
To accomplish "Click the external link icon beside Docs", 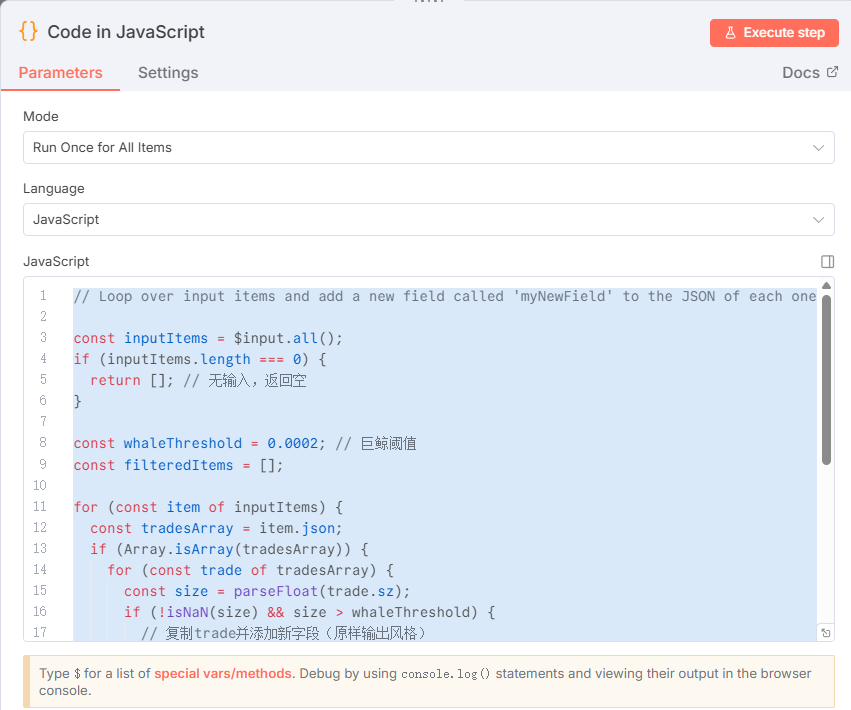I will click(x=832, y=72).
